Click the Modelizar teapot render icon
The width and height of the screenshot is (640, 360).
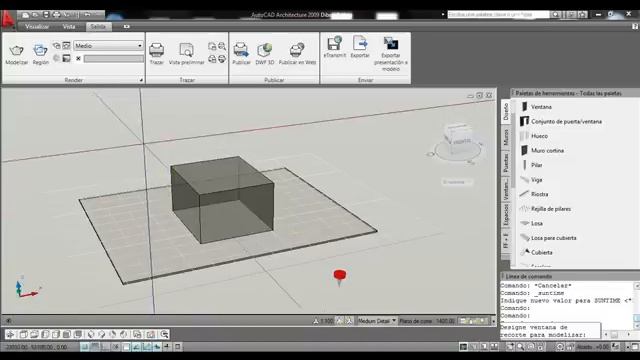click(16, 51)
